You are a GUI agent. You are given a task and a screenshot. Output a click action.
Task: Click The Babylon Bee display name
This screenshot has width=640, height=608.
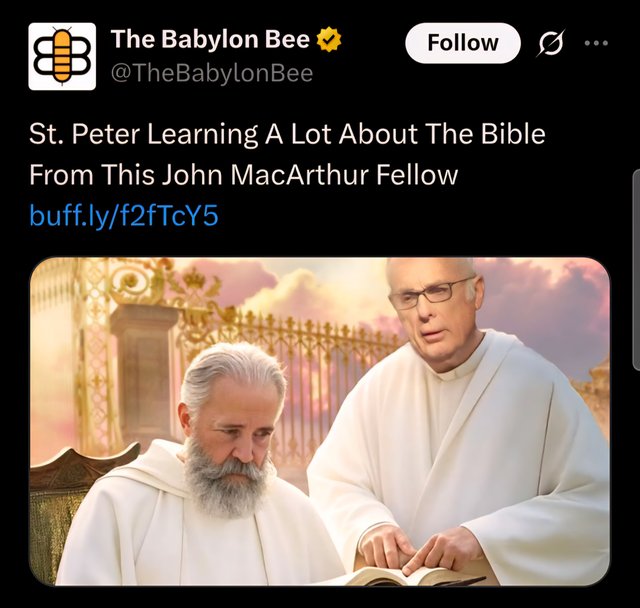pyautogui.click(x=210, y=39)
